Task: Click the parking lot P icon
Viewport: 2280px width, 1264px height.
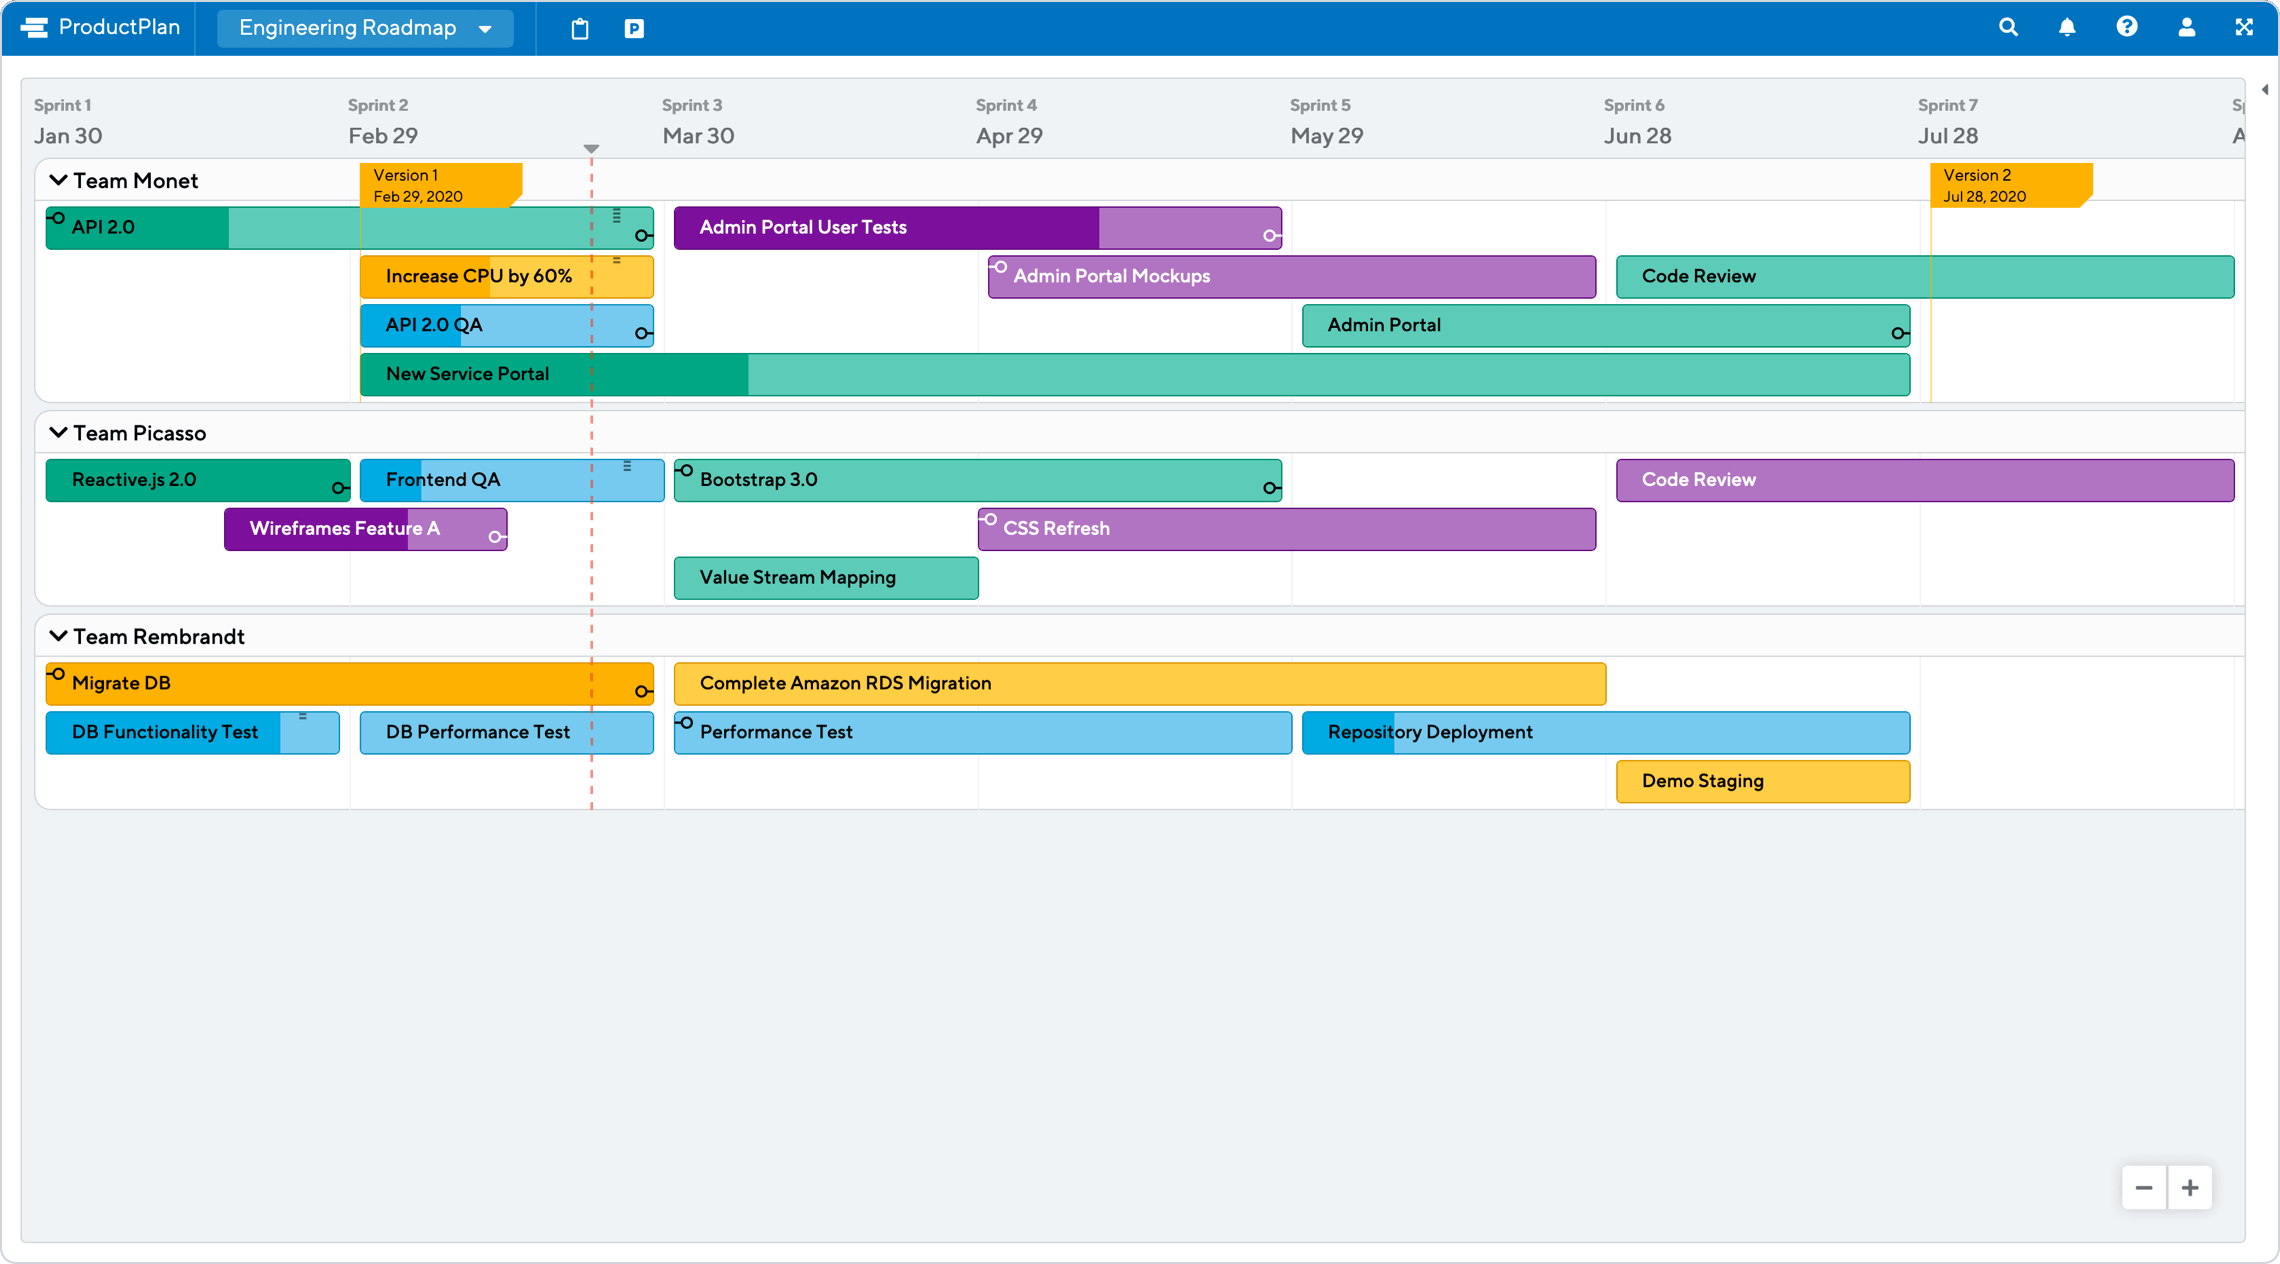Action: (x=634, y=29)
